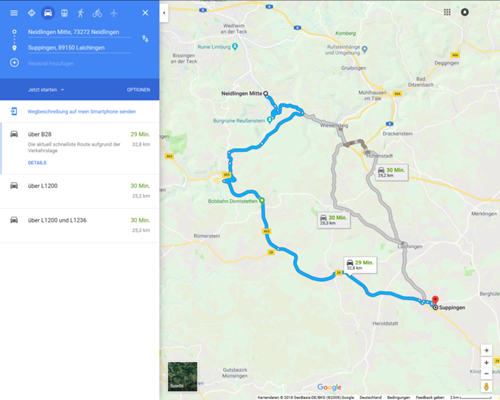Send directions to my smartphone link
This screenshot has height=400, width=500.
pos(81,111)
